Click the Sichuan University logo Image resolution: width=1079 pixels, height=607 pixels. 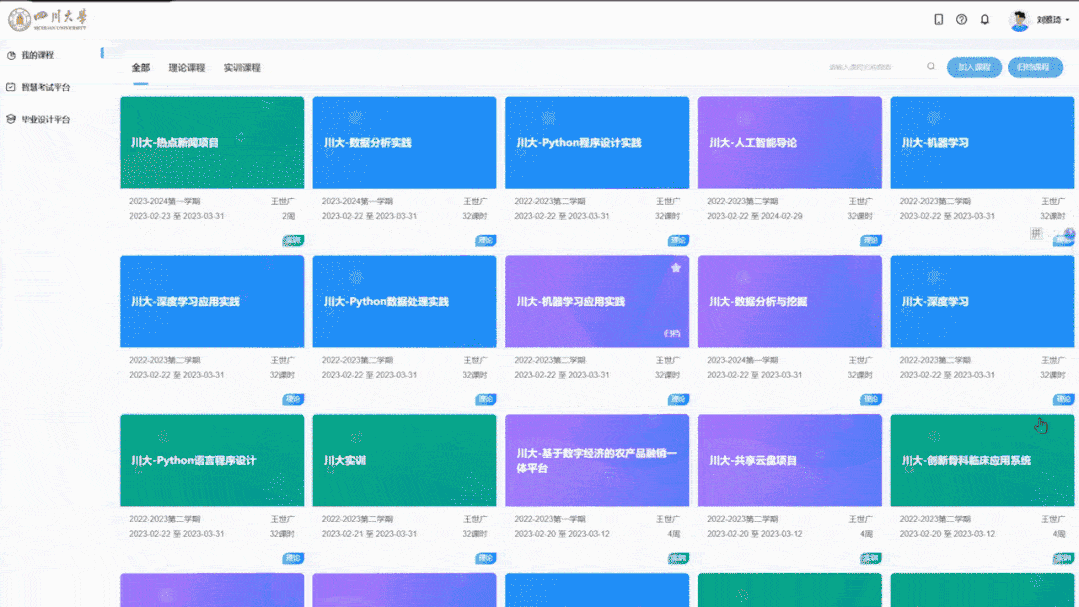click(x=48, y=19)
